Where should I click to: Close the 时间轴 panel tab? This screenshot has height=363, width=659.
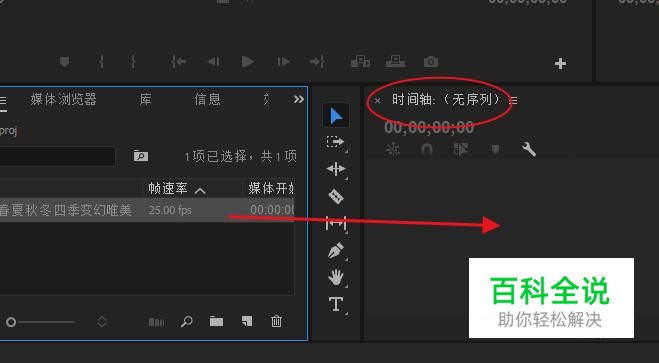click(x=377, y=100)
